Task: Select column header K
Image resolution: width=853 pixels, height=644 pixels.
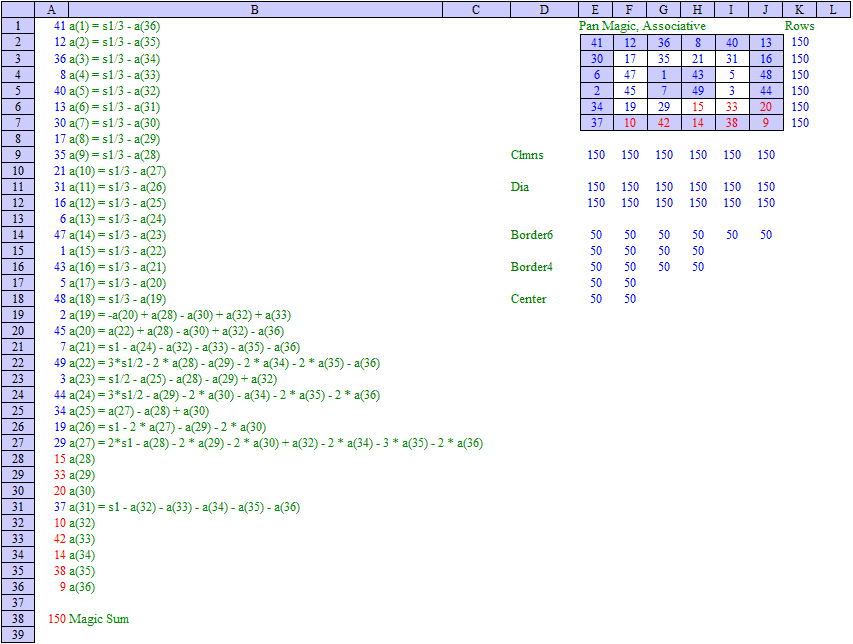Action: coord(799,9)
